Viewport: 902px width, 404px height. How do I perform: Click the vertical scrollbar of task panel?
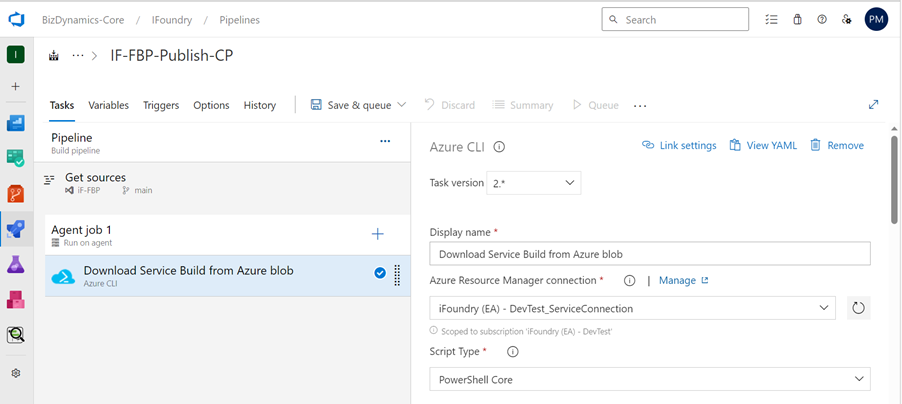894,178
